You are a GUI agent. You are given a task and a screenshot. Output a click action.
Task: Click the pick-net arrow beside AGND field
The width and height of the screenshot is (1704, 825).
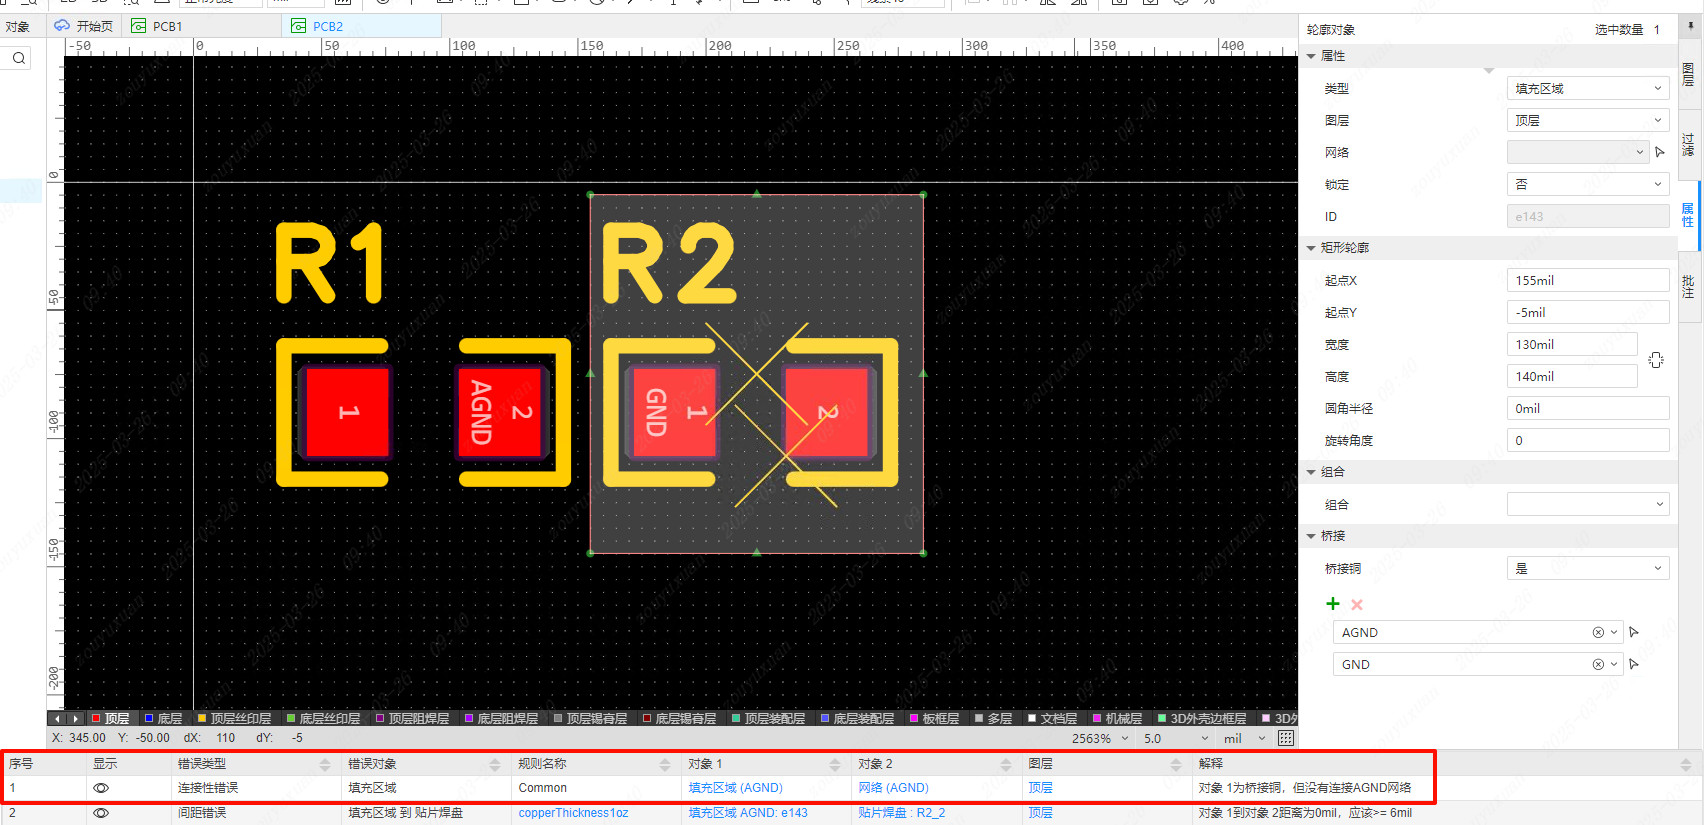point(1634,632)
